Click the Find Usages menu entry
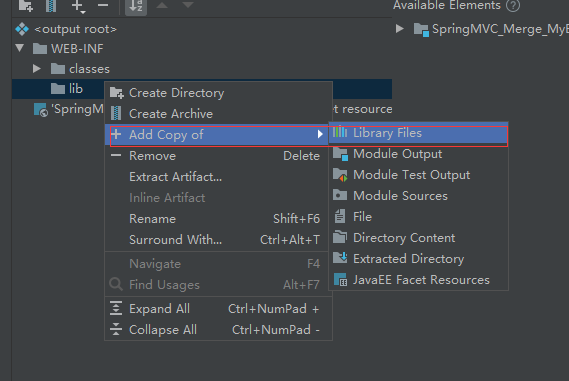The height and width of the screenshot is (381, 569). (218, 285)
